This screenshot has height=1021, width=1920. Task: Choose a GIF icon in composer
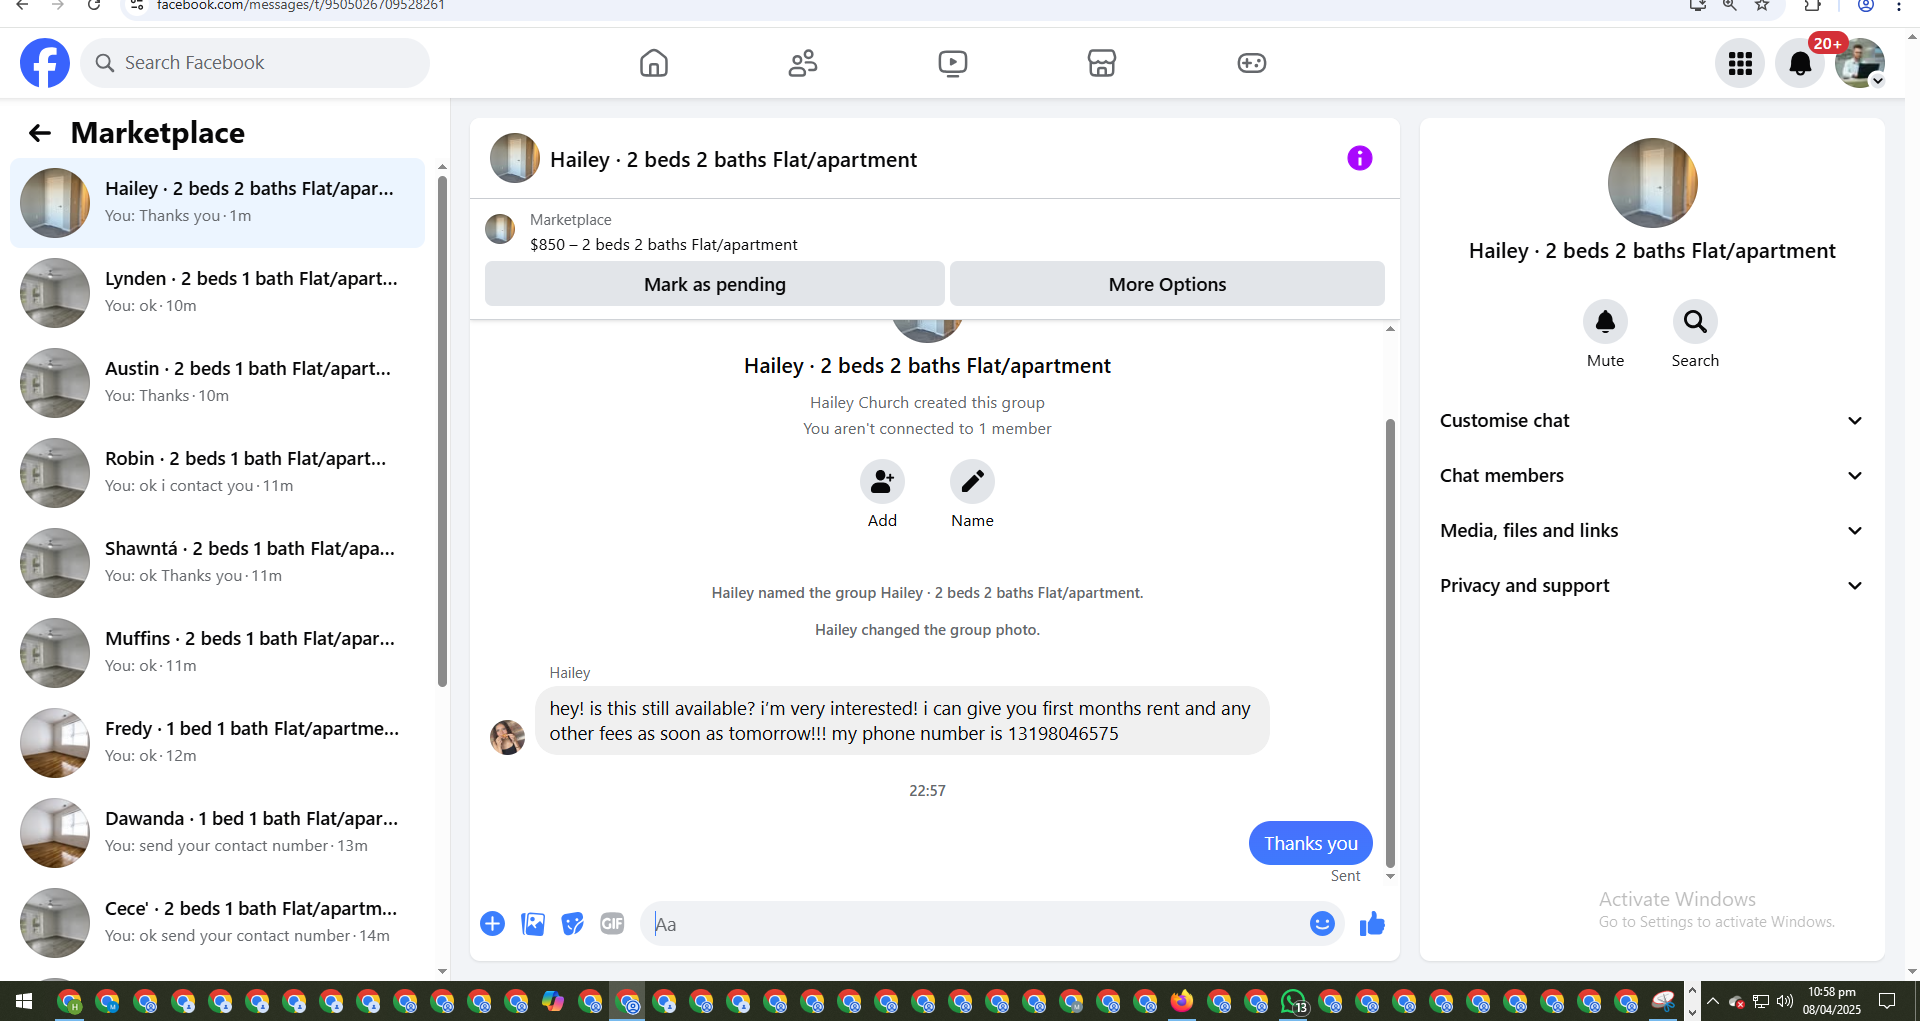[x=612, y=924]
